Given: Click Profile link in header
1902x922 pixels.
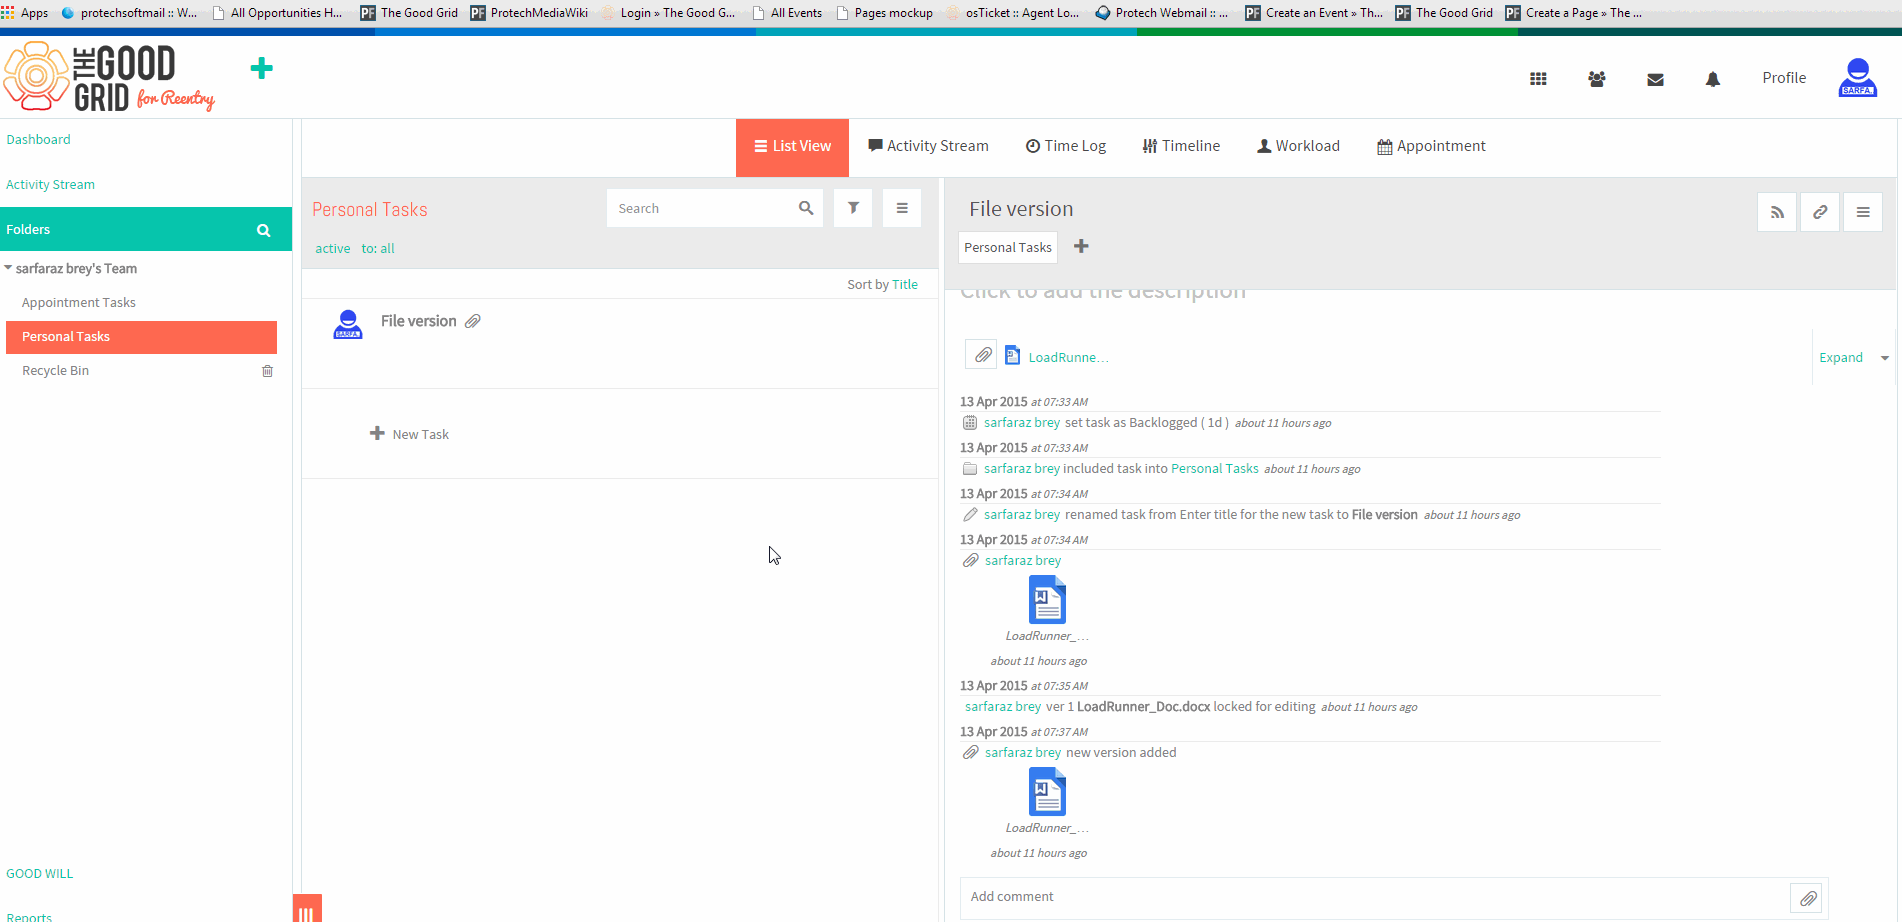Looking at the screenshot, I should click(x=1784, y=78).
